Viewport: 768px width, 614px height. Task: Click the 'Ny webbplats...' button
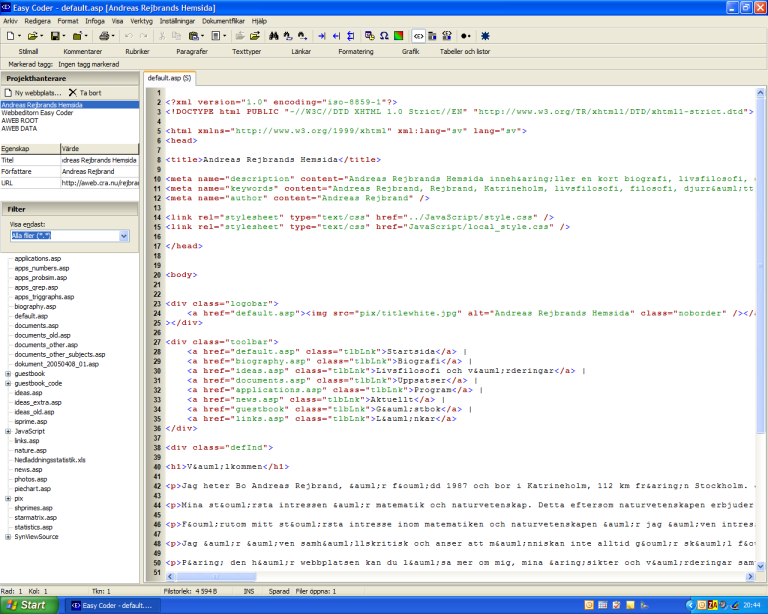(x=33, y=93)
